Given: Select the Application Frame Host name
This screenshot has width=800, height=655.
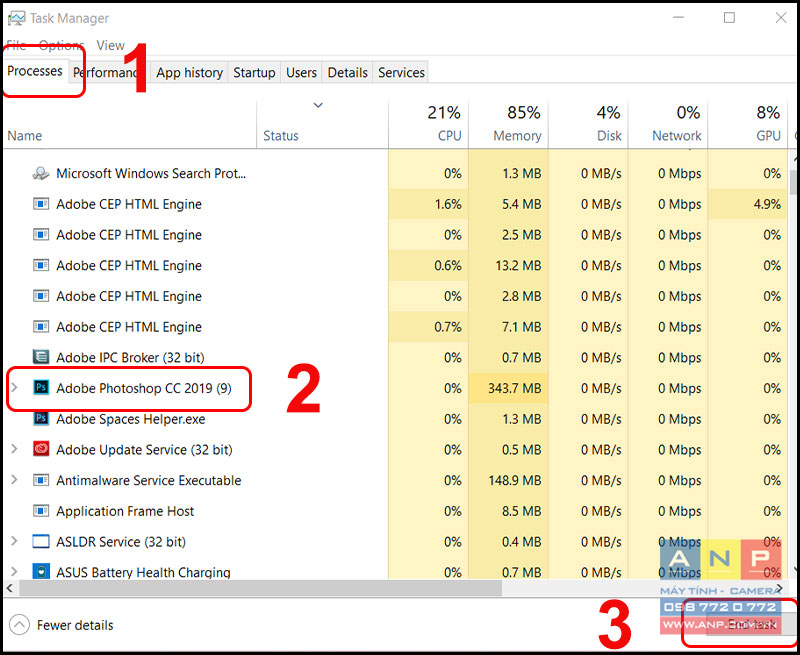Looking at the screenshot, I should pyautogui.click(x=125, y=511).
